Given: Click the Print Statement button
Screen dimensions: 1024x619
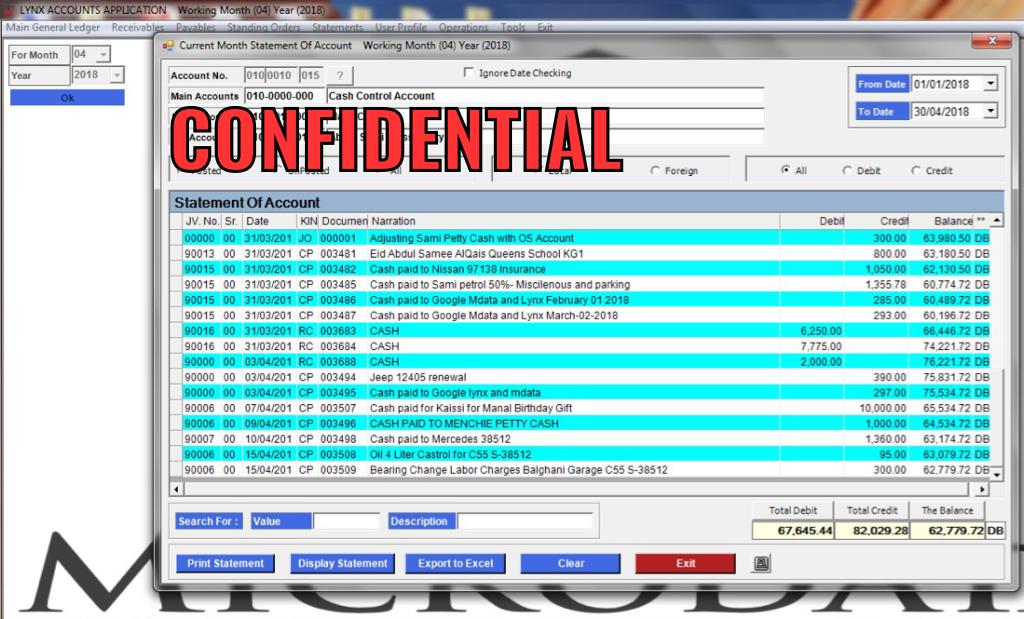Looking at the screenshot, I should (x=225, y=563).
